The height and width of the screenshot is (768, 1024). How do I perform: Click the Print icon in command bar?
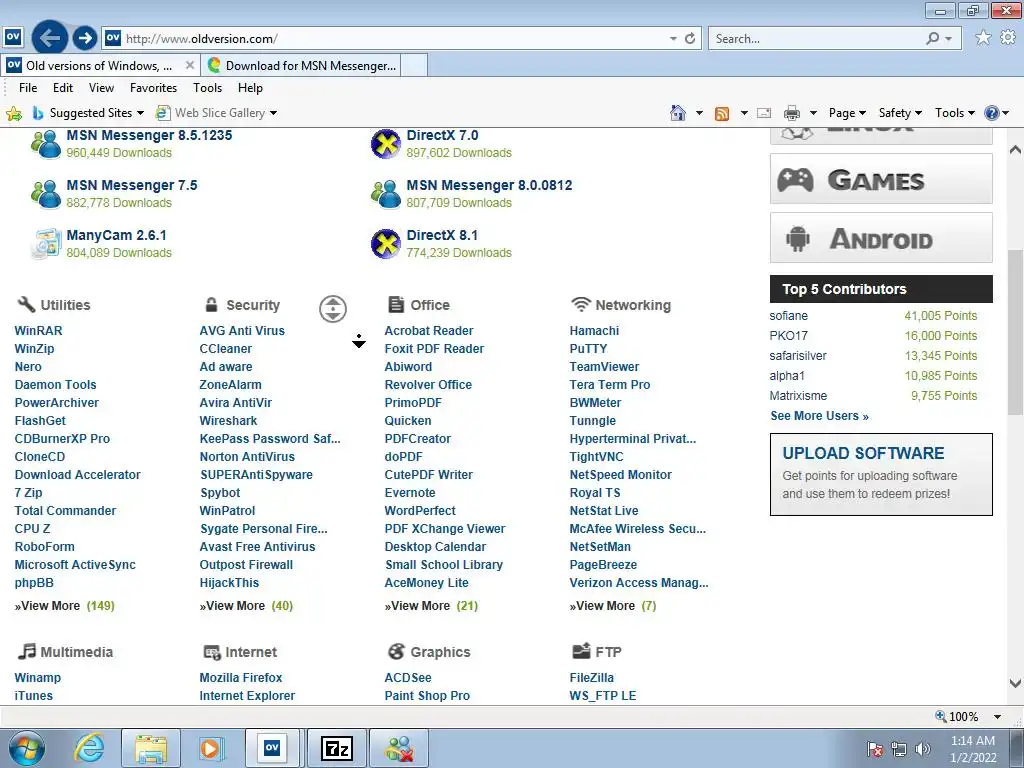coord(792,113)
